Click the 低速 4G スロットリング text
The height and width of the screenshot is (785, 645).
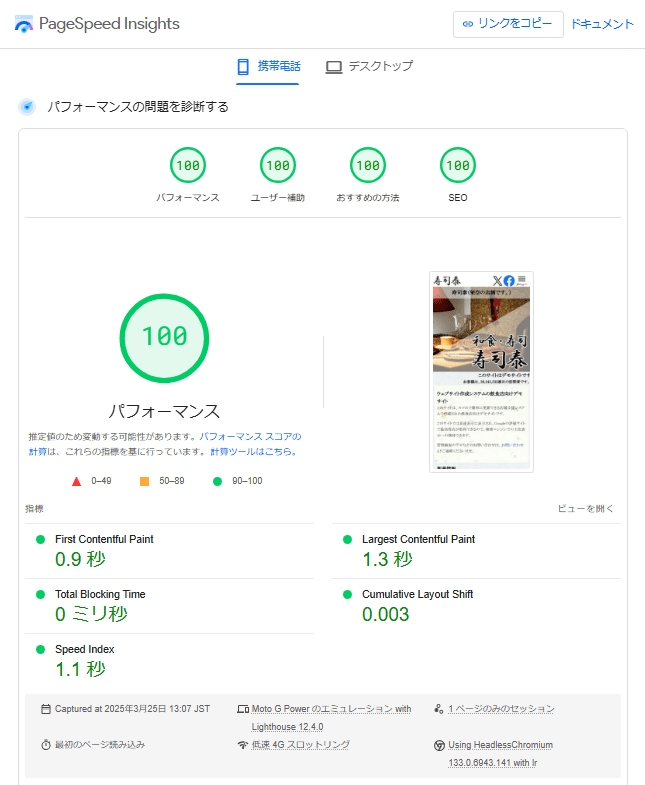coord(300,745)
